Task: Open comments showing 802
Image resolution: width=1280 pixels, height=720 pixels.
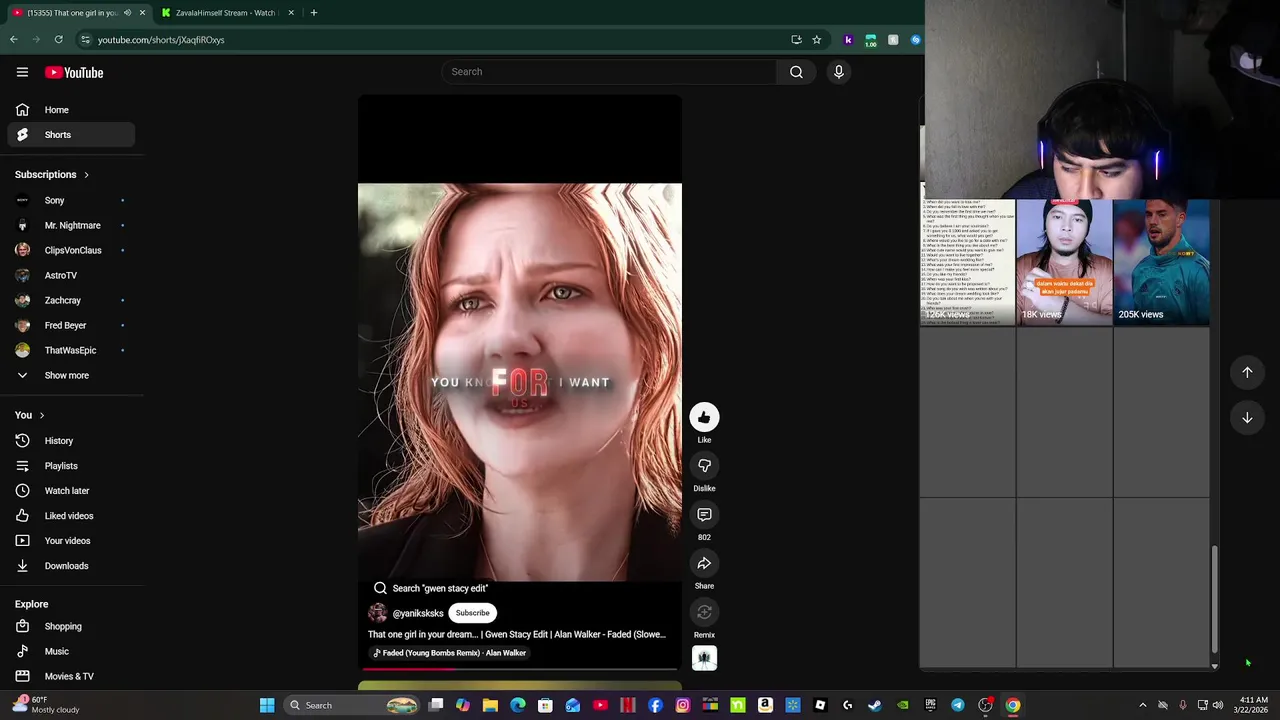Action: [704, 515]
